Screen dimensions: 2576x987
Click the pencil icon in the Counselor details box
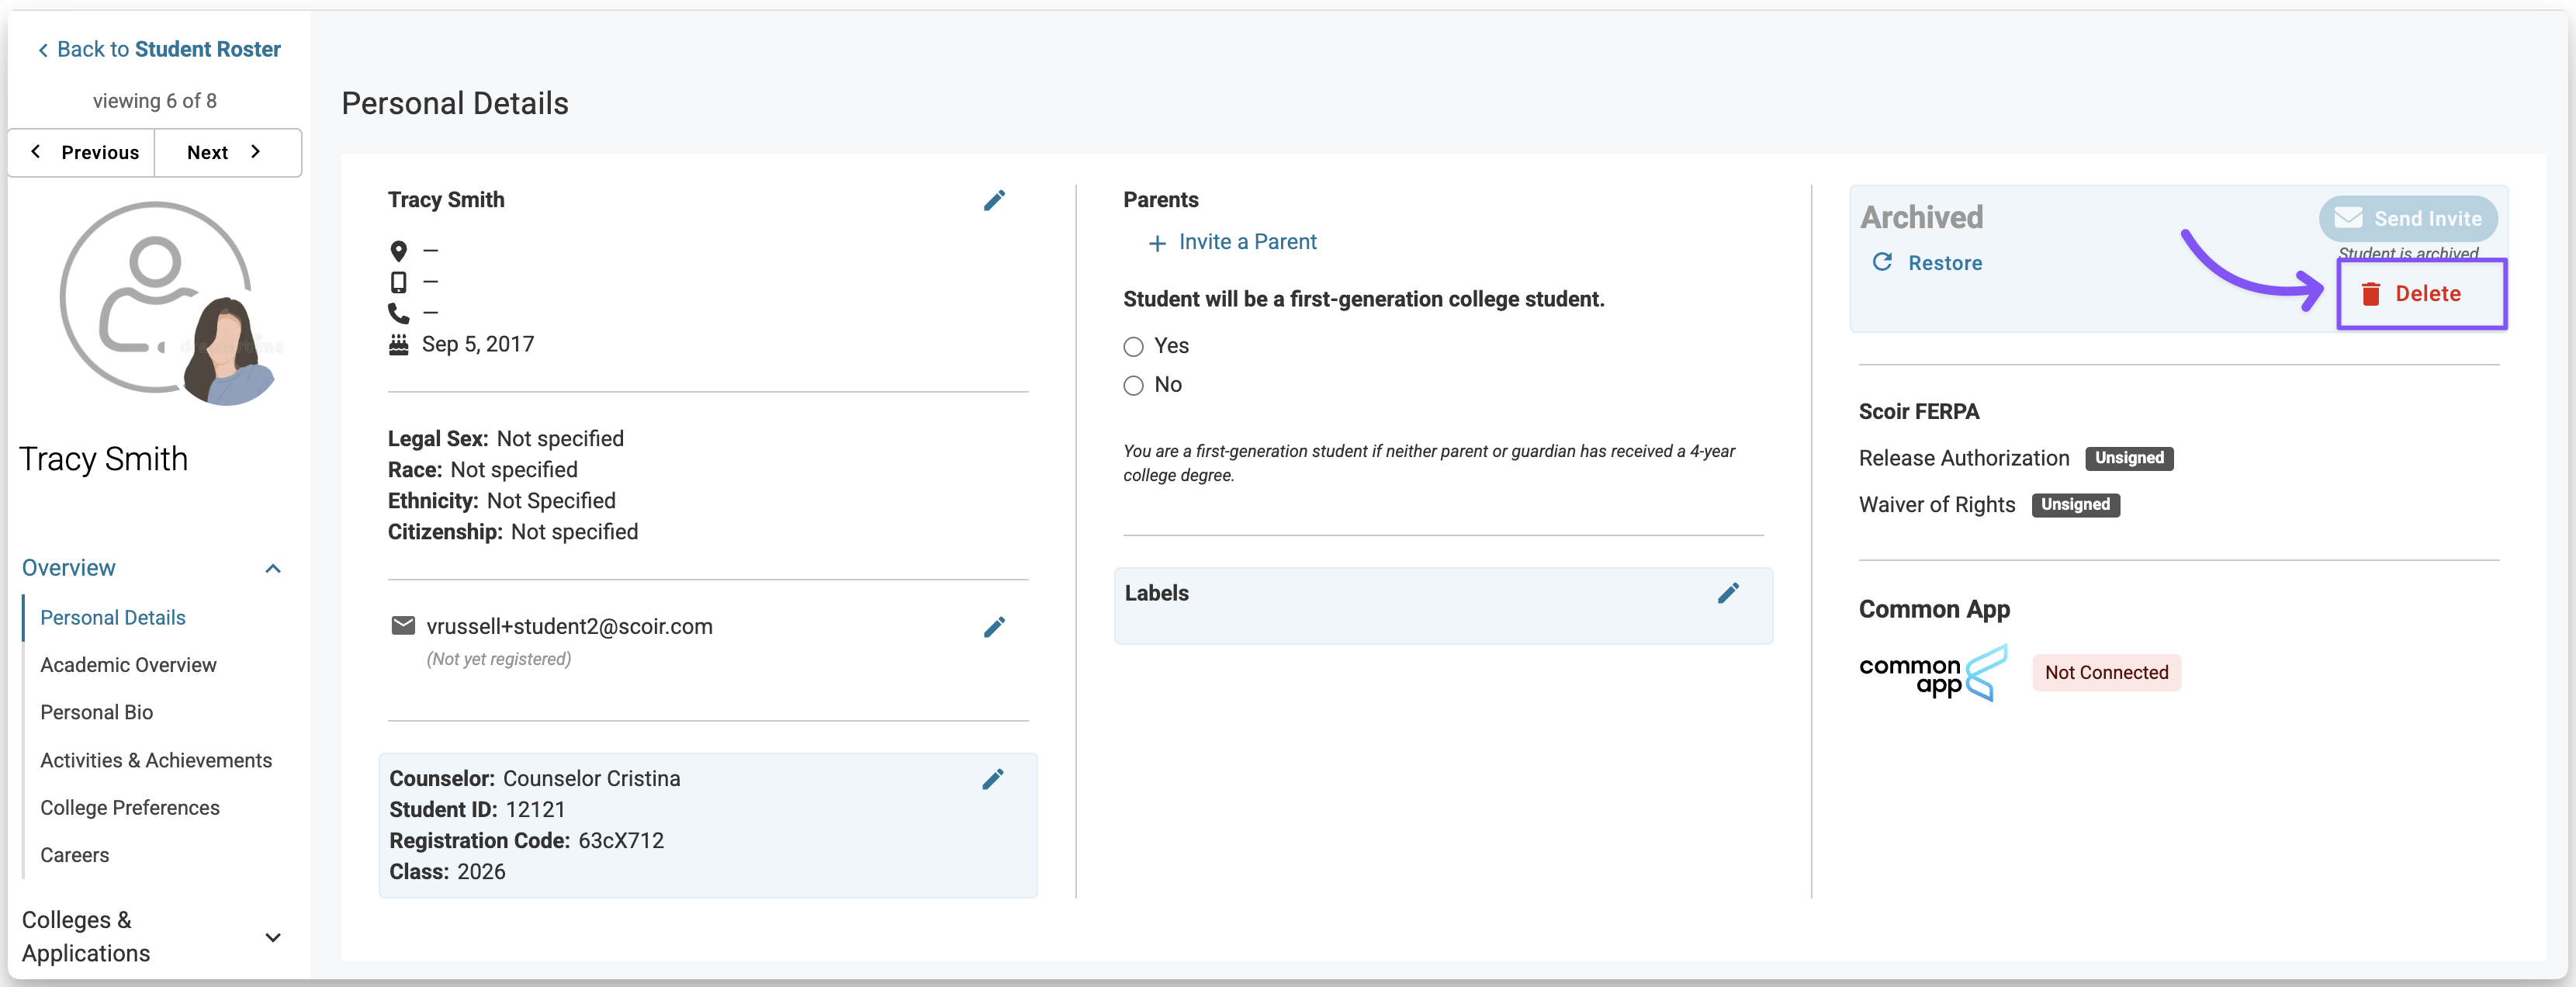pyautogui.click(x=993, y=779)
